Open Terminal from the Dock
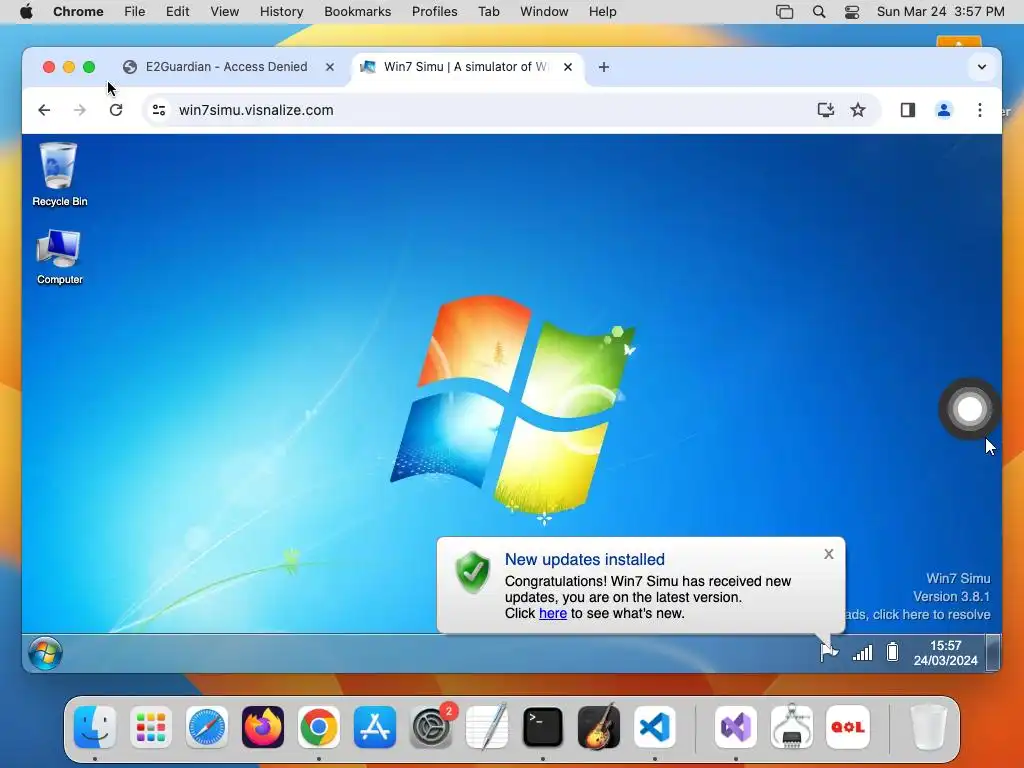This screenshot has height=768, width=1024. (x=543, y=727)
